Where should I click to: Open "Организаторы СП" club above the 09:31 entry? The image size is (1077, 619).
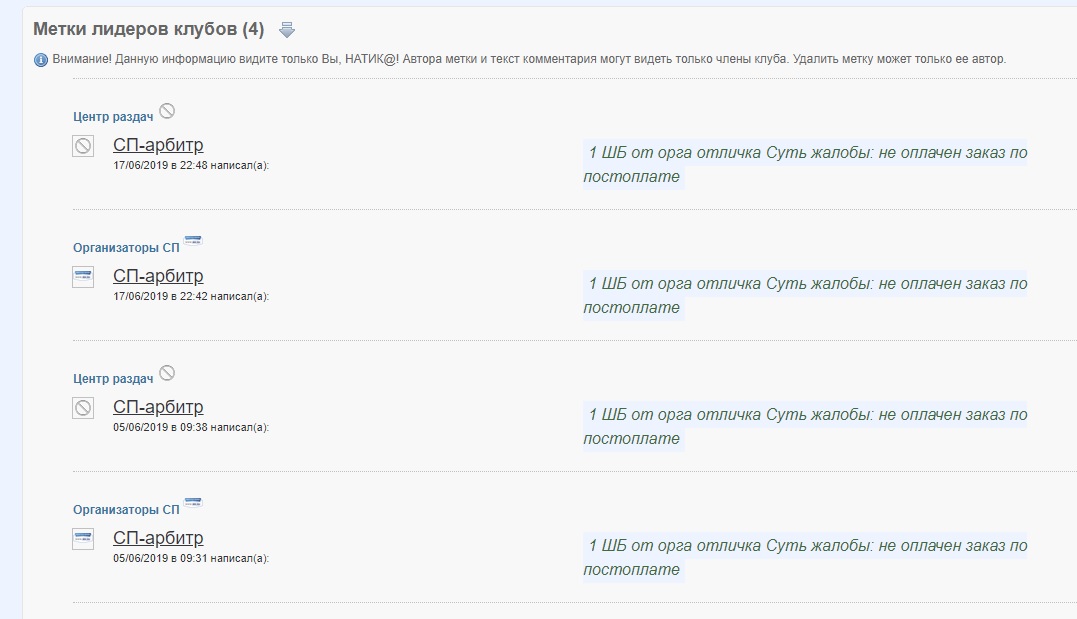pyautogui.click(x=126, y=510)
